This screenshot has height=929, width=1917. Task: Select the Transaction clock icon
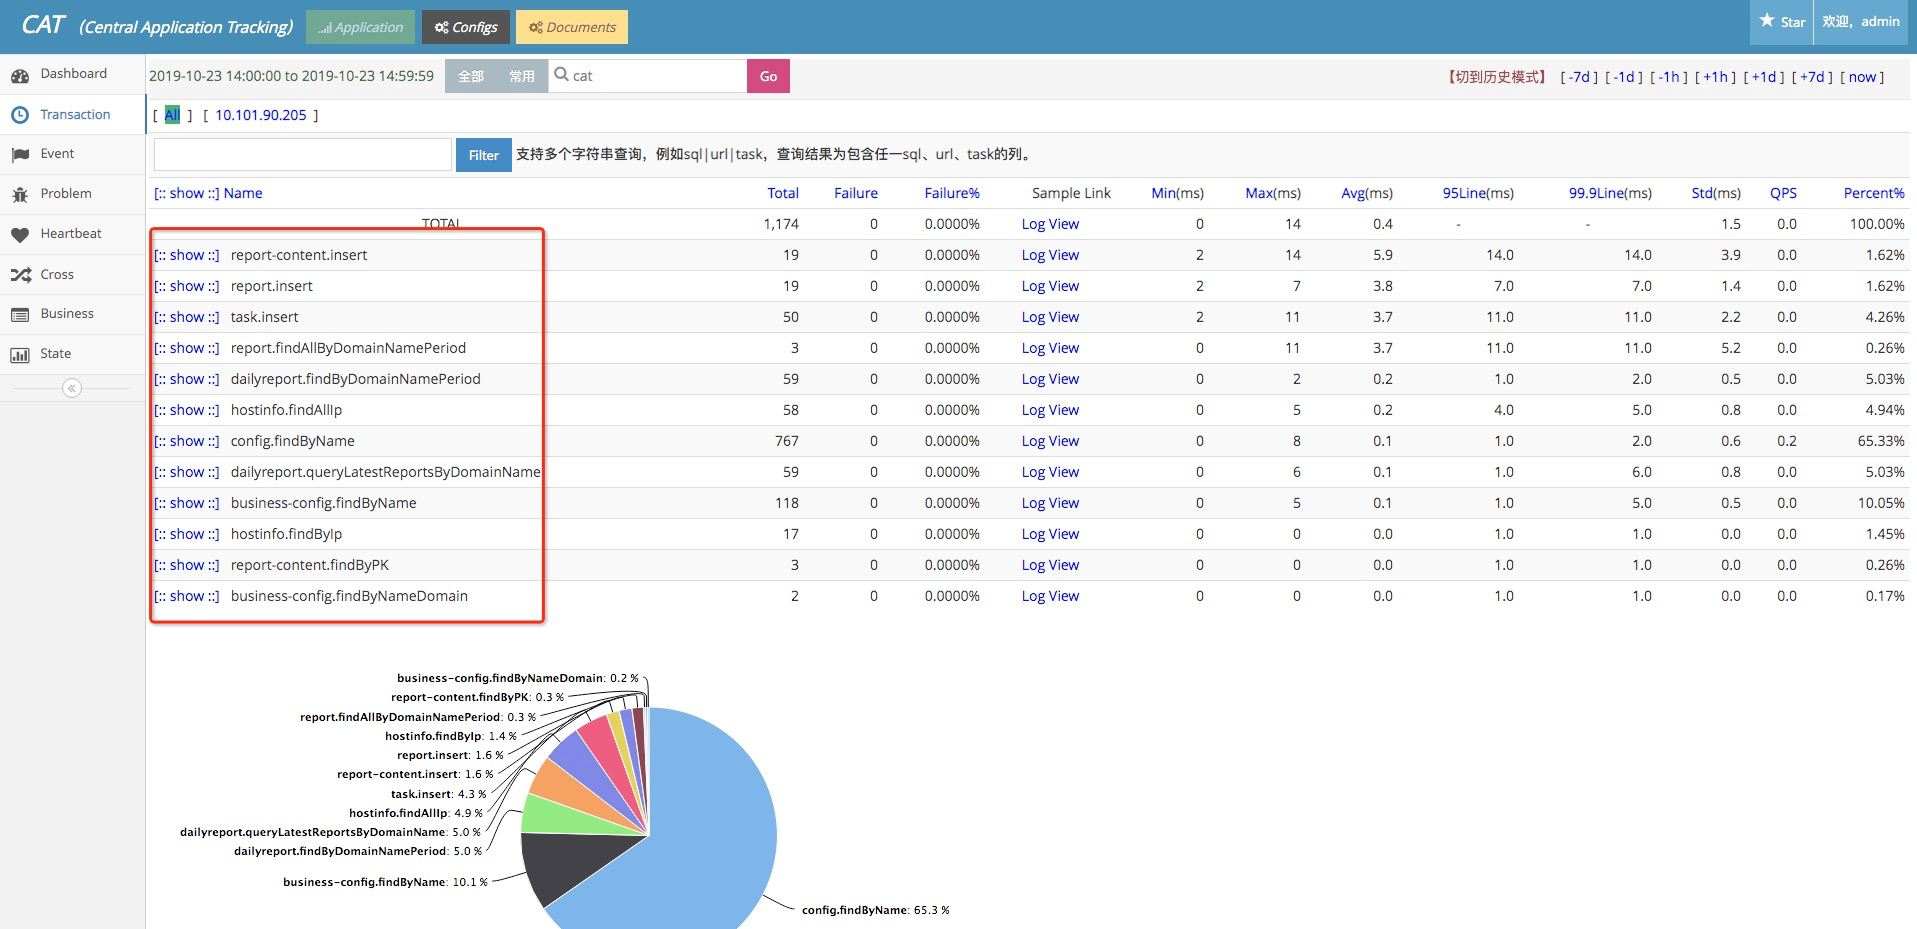click(20, 115)
